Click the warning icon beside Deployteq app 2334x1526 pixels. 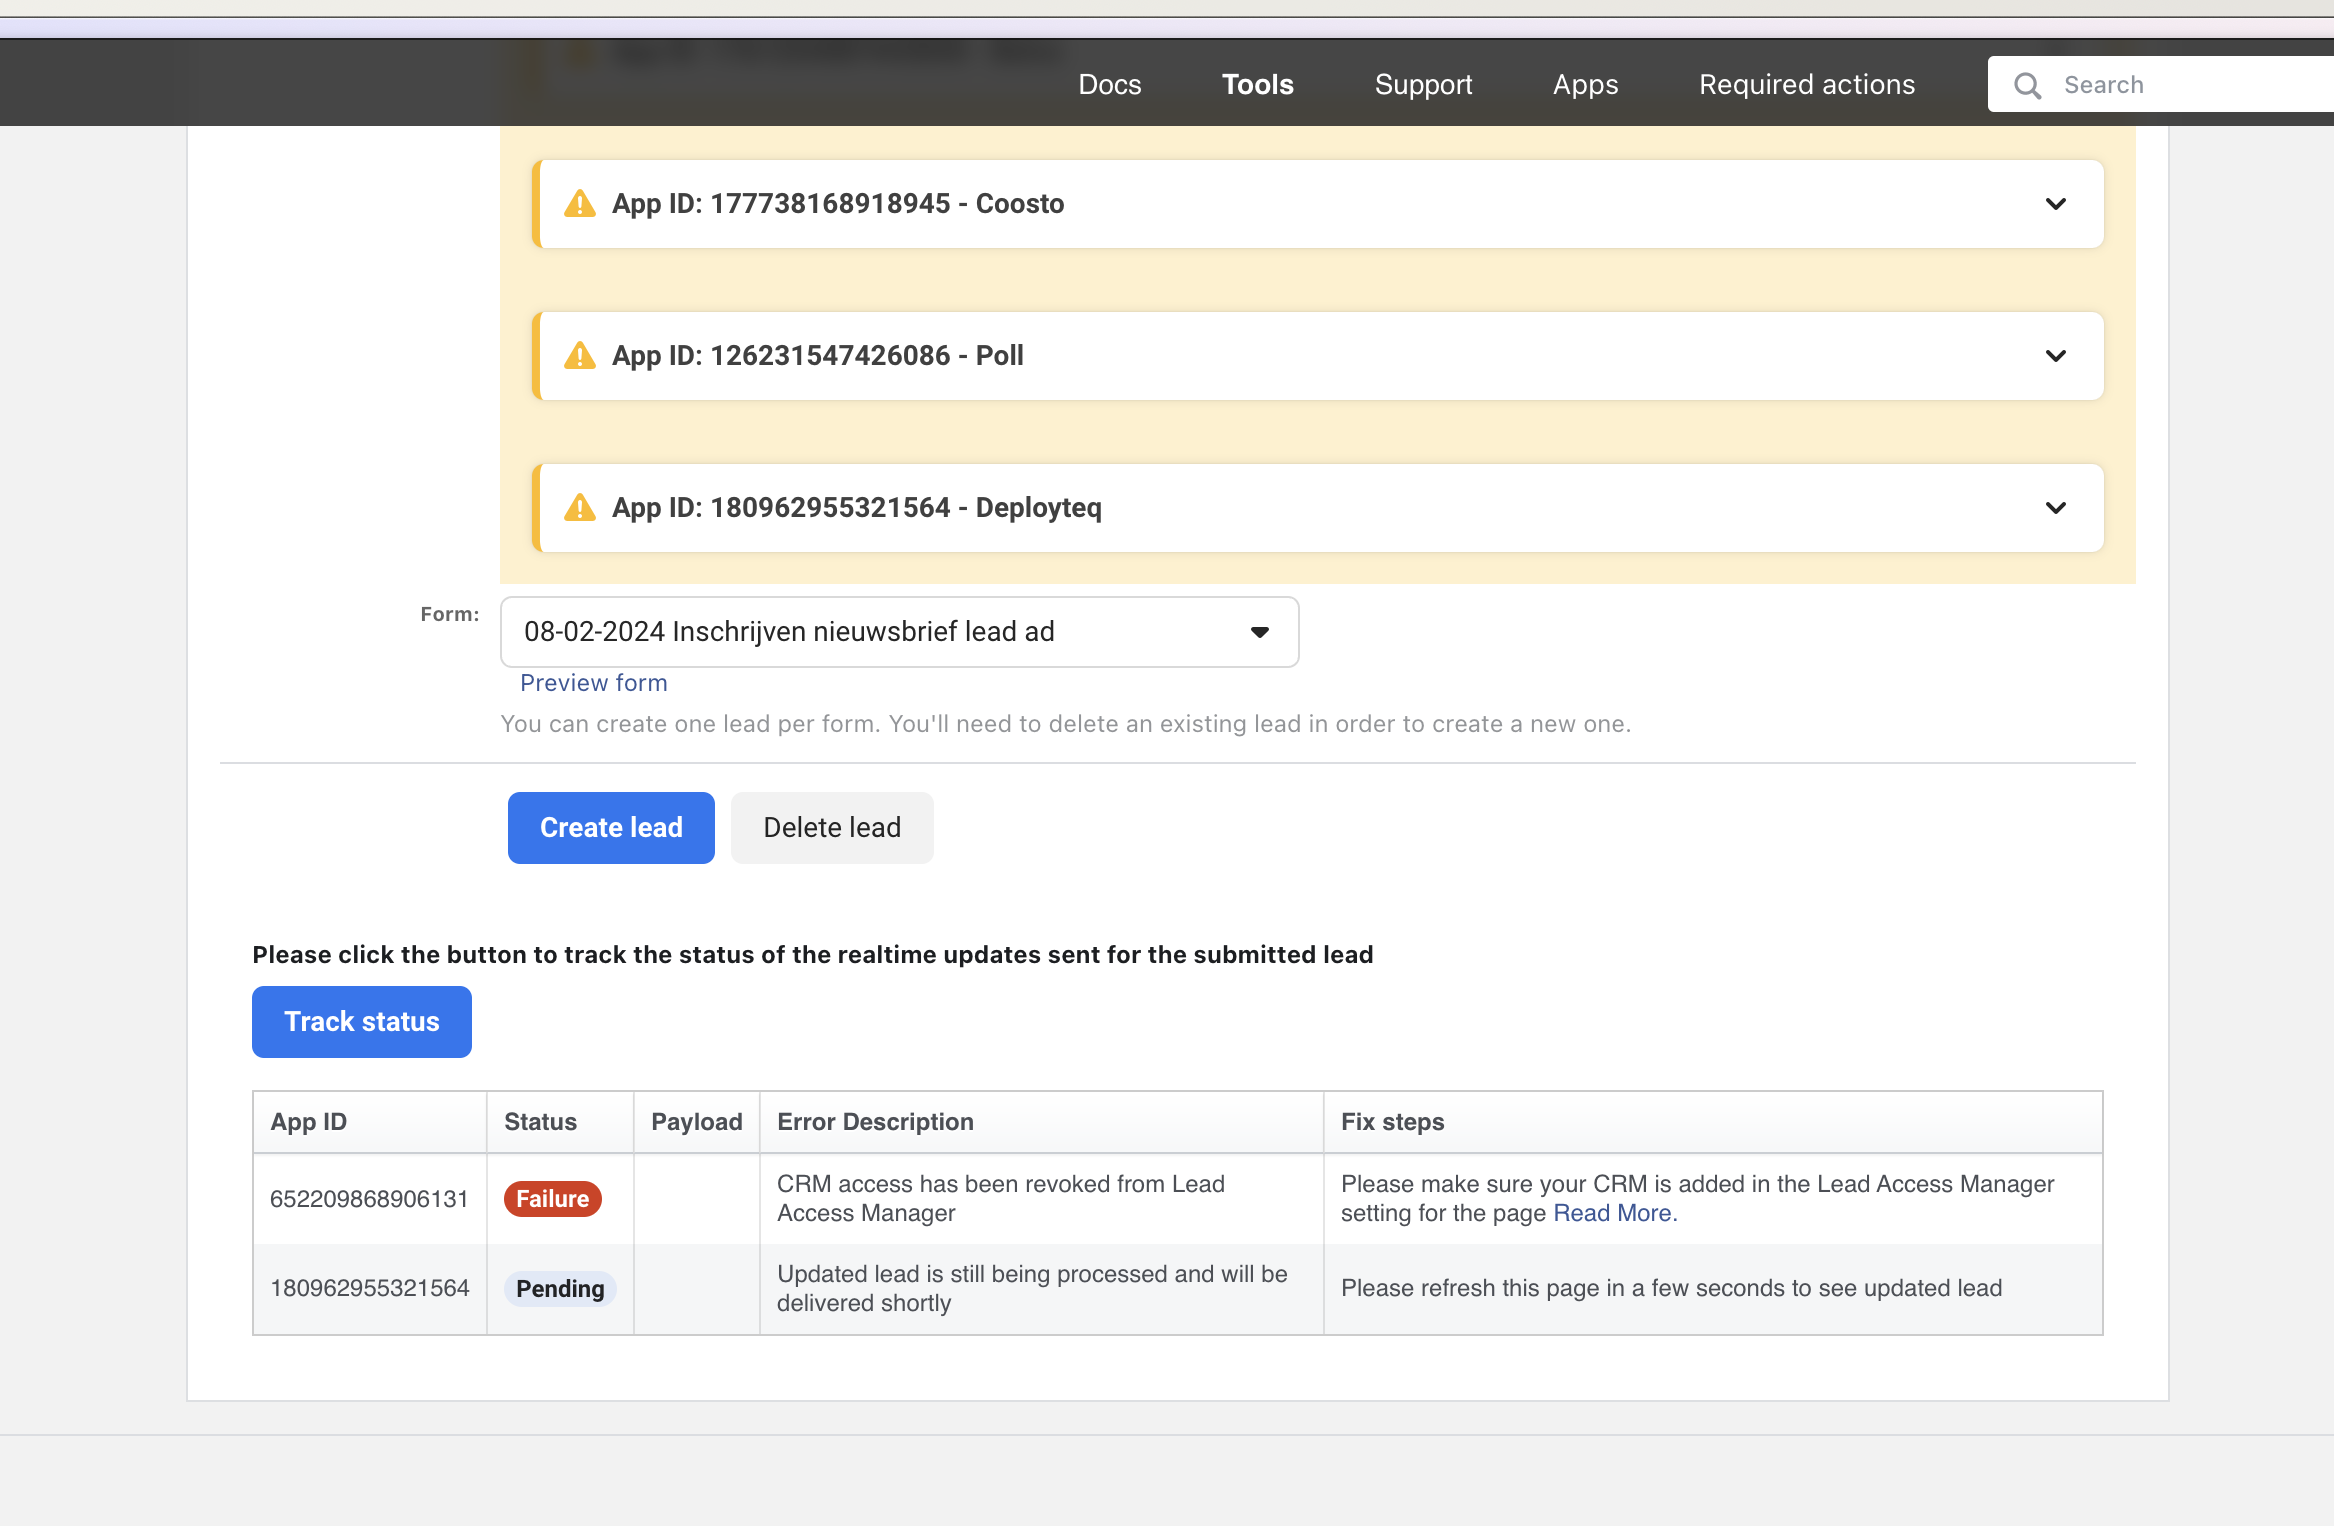click(x=580, y=508)
